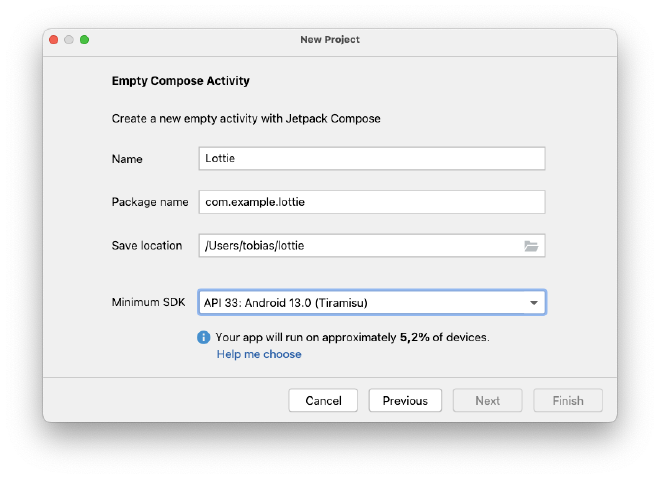The image size is (660, 479).
Task: Click the Finish button
Action: point(568,400)
